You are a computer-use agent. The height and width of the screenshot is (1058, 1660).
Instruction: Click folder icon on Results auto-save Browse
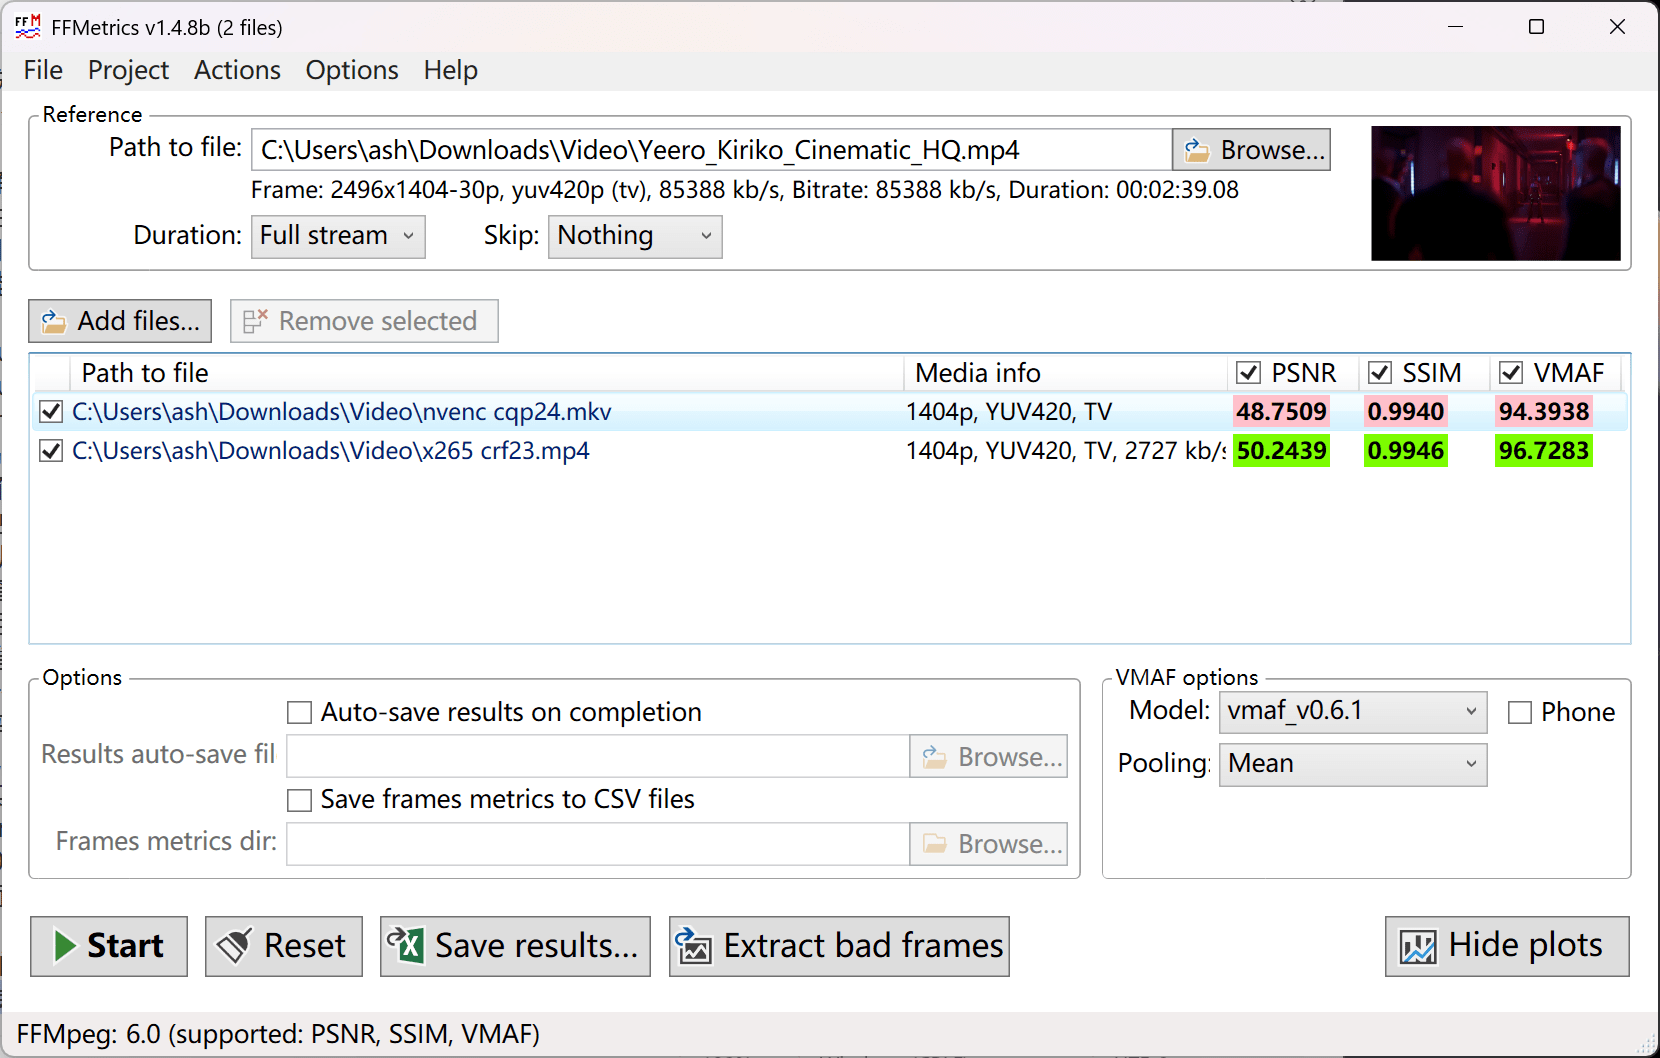pyautogui.click(x=935, y=757)
